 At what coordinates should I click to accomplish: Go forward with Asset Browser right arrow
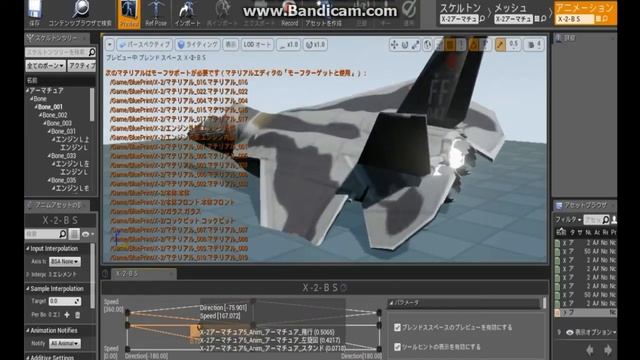click(608, 350)
